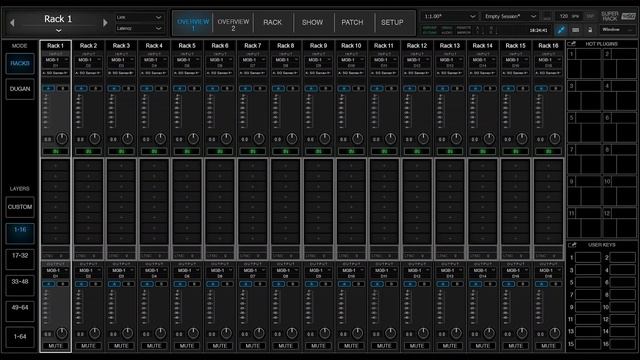Click blue-lit button above Rack 2 input meter

point(81,88)
